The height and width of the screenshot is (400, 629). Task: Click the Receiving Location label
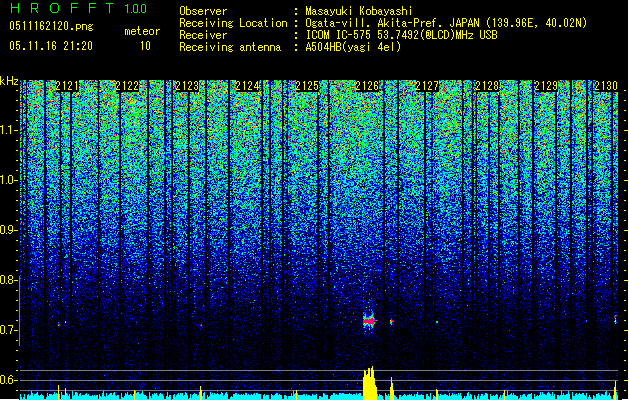point(233,23)
